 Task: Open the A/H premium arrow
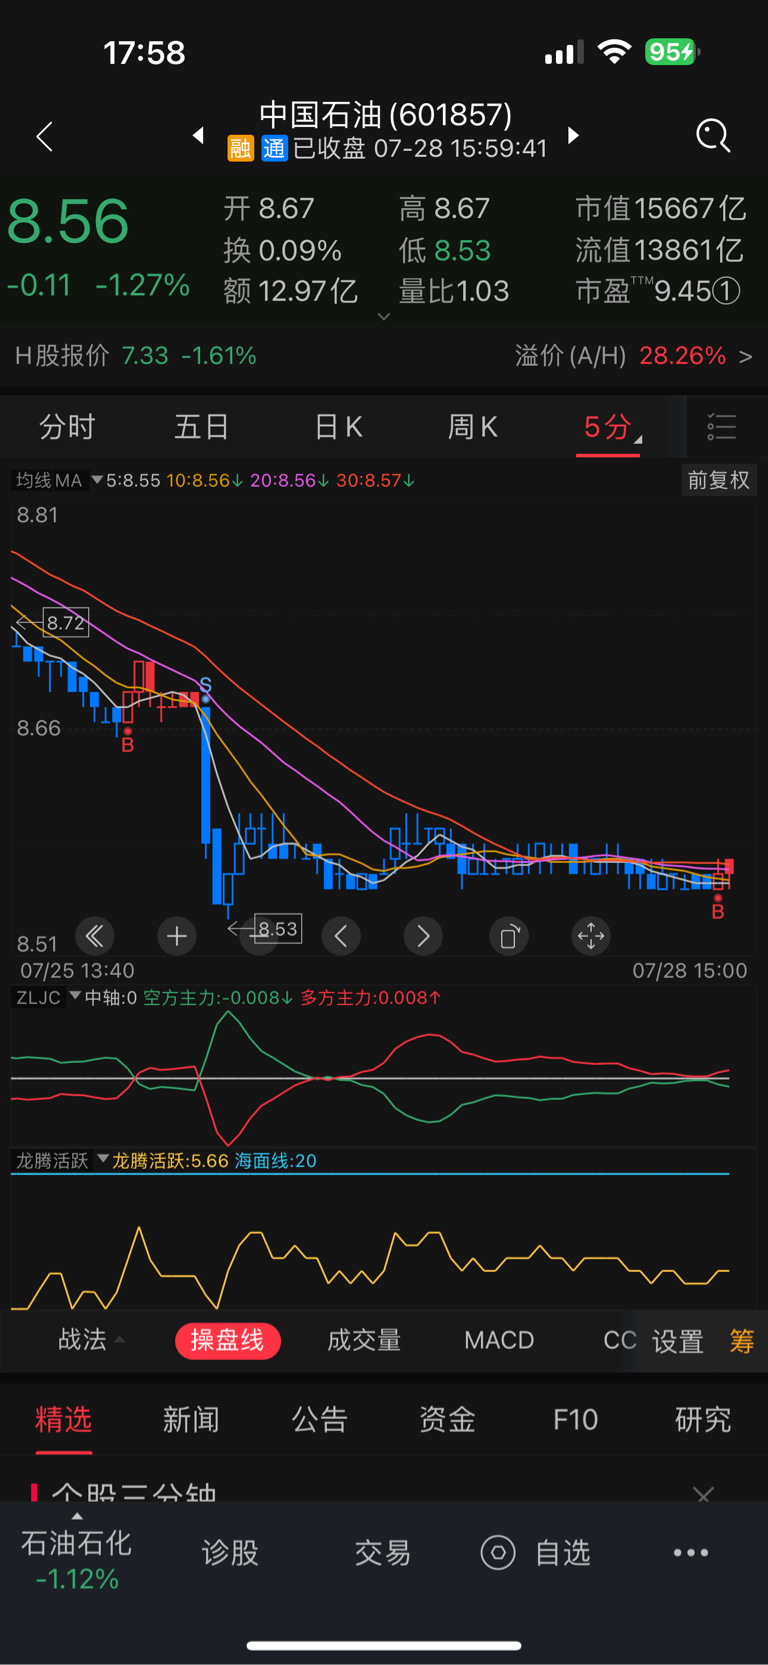745,356
